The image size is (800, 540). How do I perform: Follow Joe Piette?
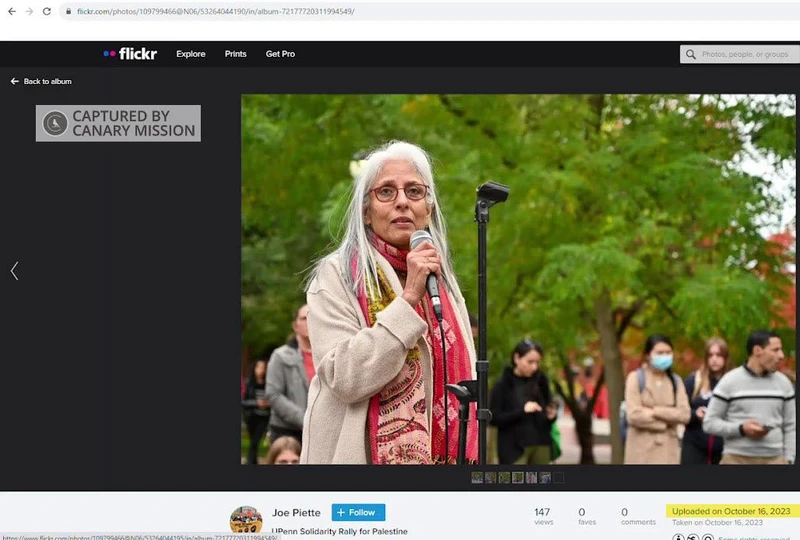click(x=358, y=512)
